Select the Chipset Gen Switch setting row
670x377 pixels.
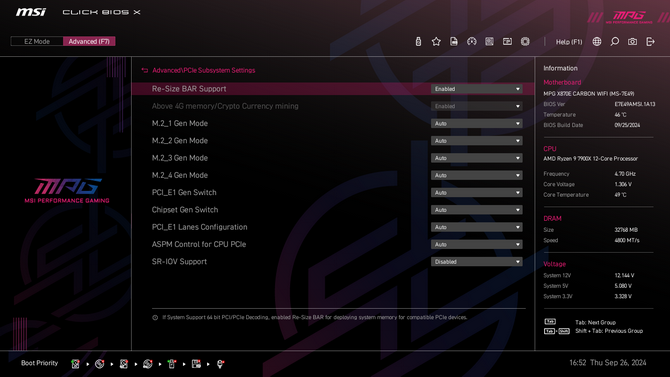pos(333,210)
